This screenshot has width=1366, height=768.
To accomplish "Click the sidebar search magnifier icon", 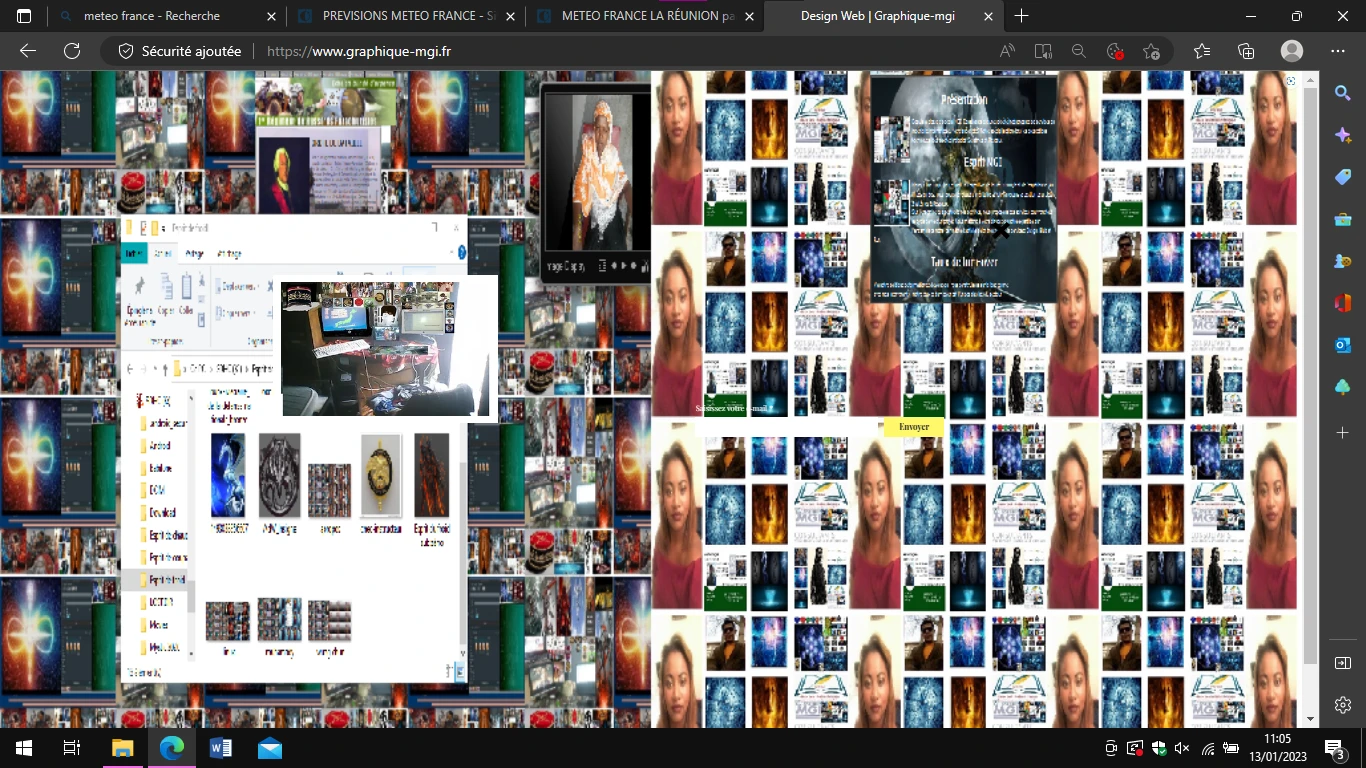I will (1342, 93).
